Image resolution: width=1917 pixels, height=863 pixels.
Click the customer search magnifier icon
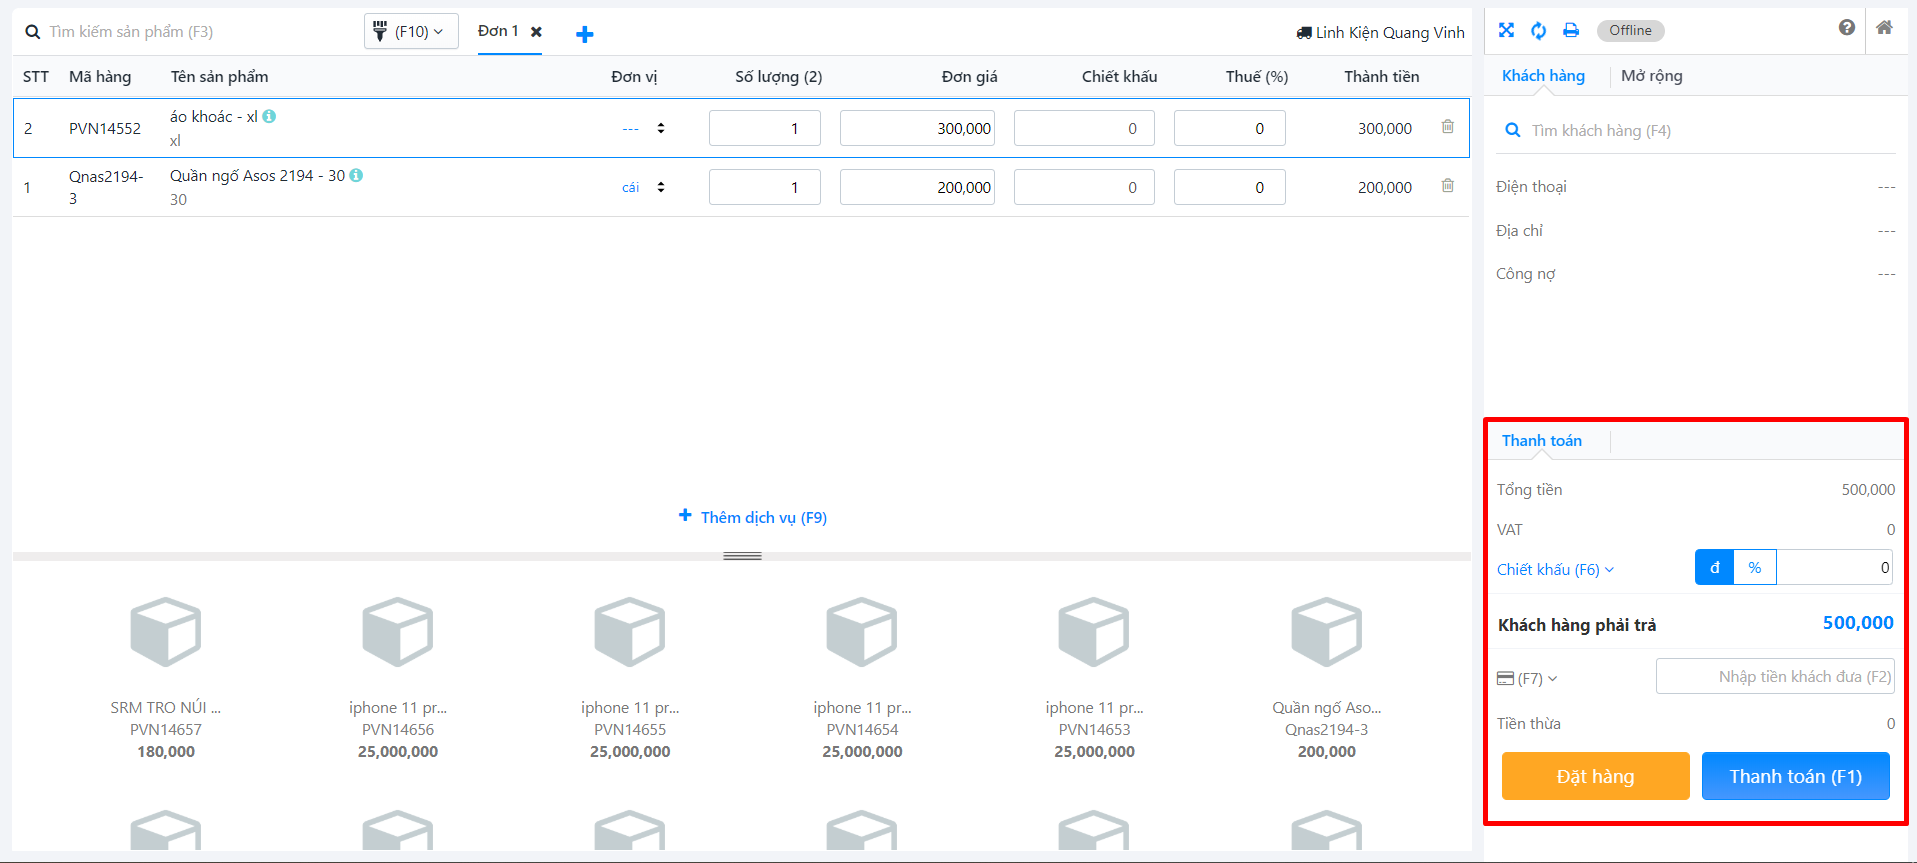[1513, 130]
